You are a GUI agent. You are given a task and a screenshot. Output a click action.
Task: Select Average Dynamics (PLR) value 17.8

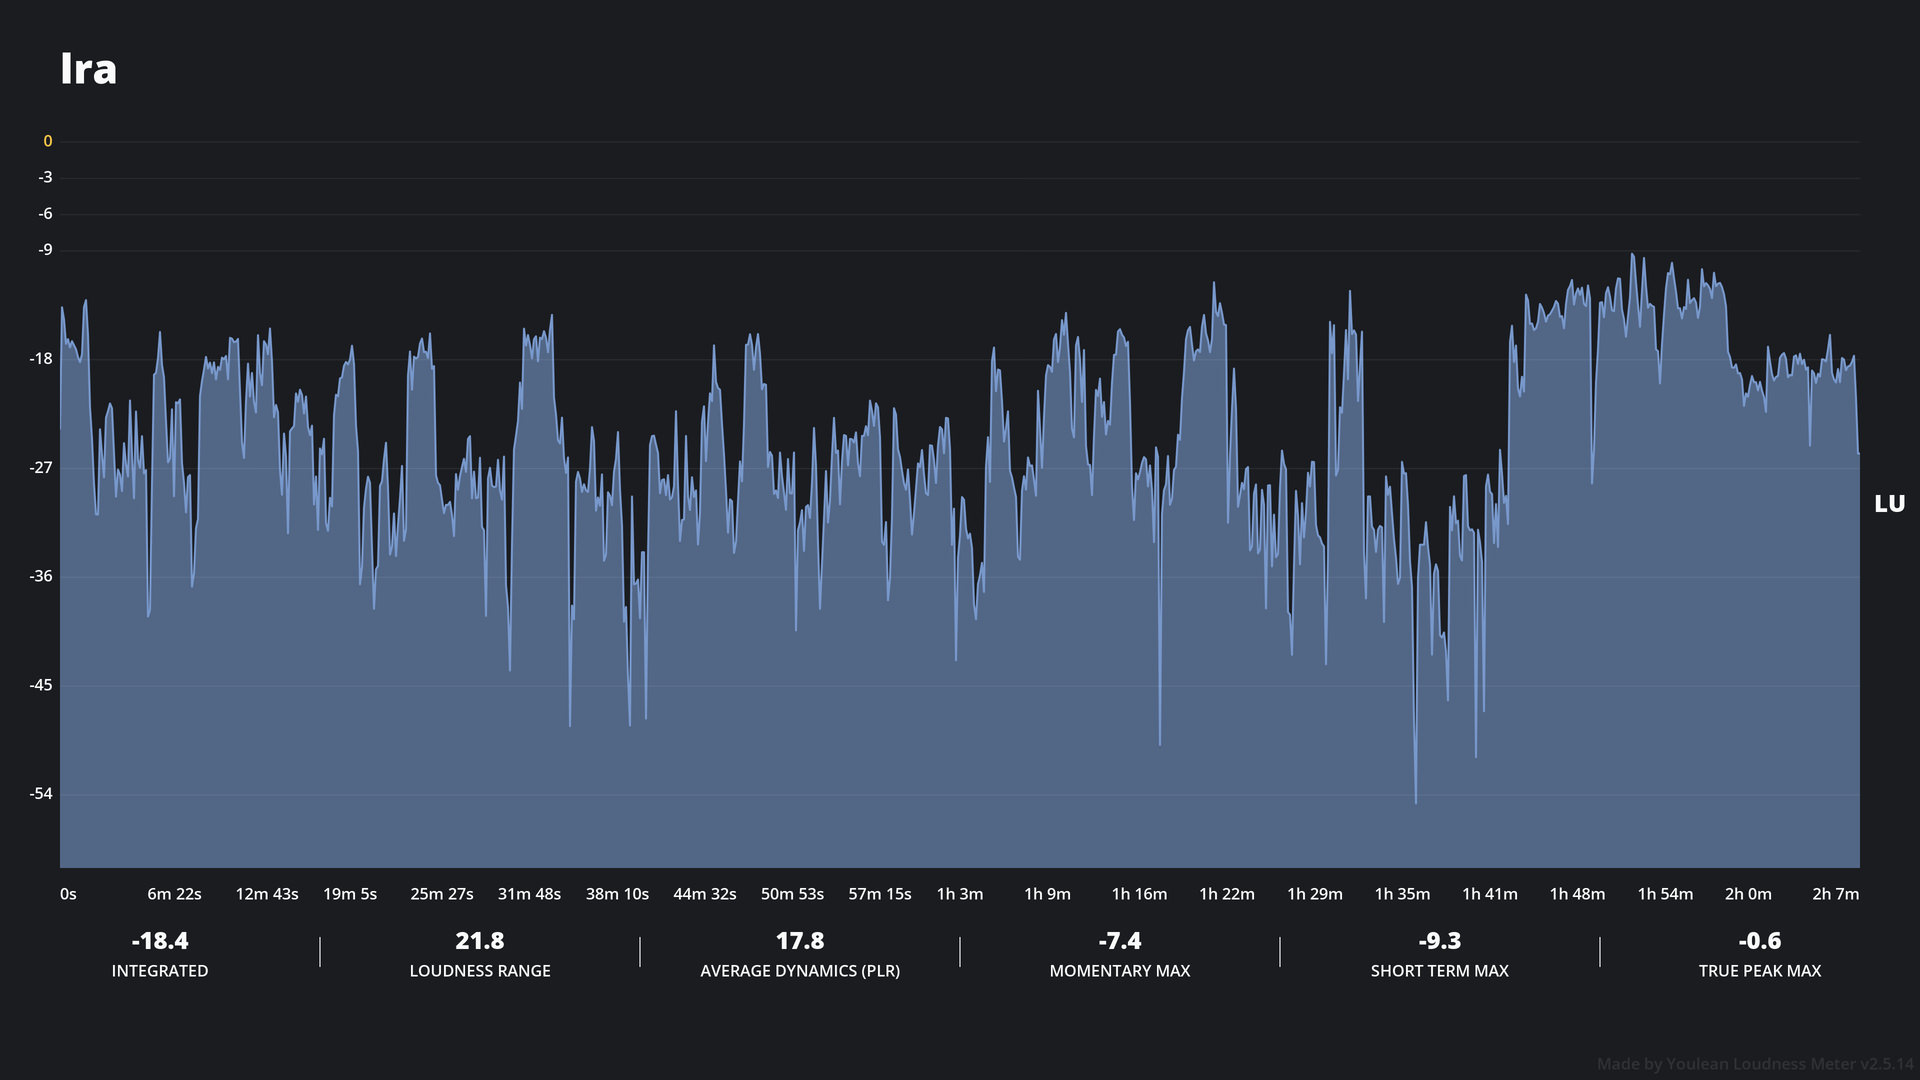(x=800, y=941)
